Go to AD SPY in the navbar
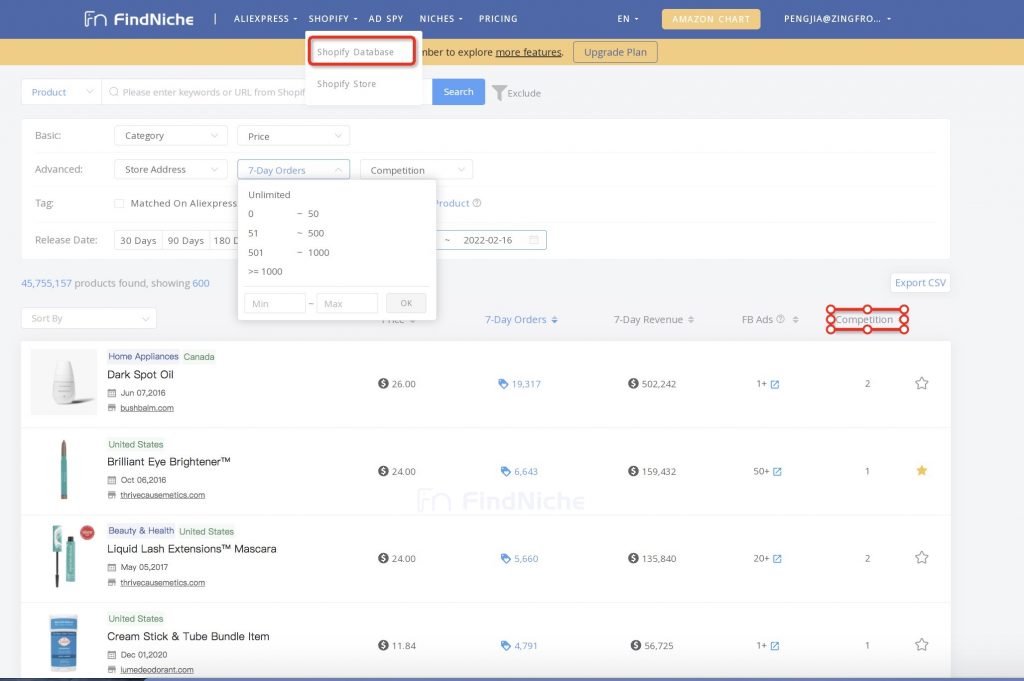The width and height of the screenshot is (1024, 681). tap(385, 19)
